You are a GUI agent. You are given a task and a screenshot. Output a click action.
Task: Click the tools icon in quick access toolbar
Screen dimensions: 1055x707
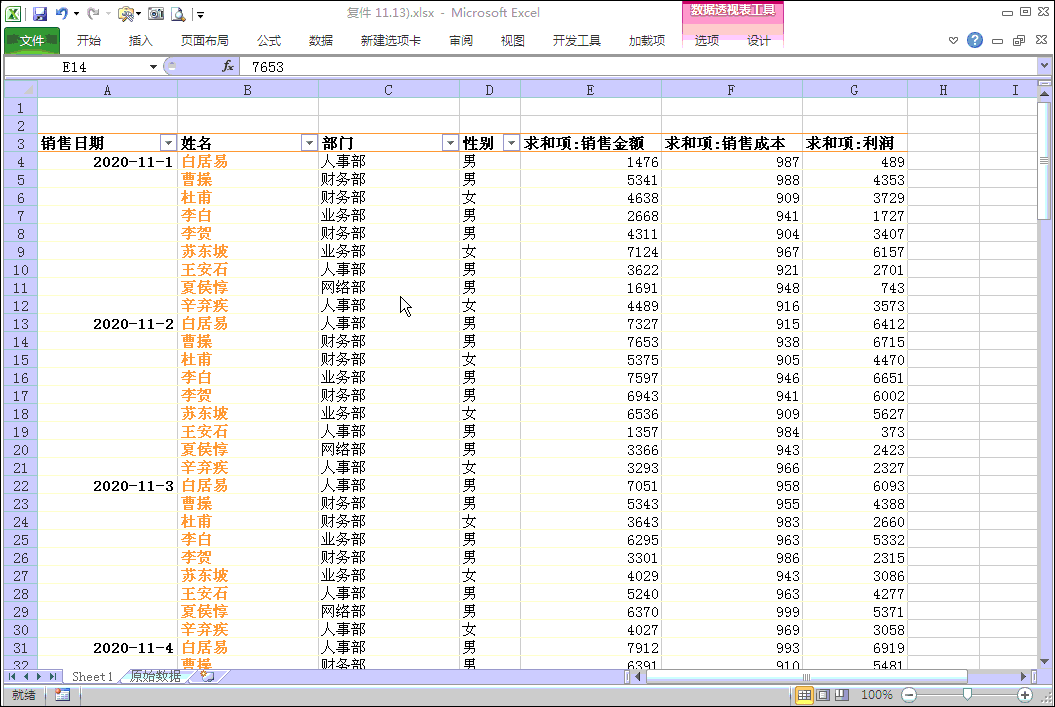click(x=125, y=13)
